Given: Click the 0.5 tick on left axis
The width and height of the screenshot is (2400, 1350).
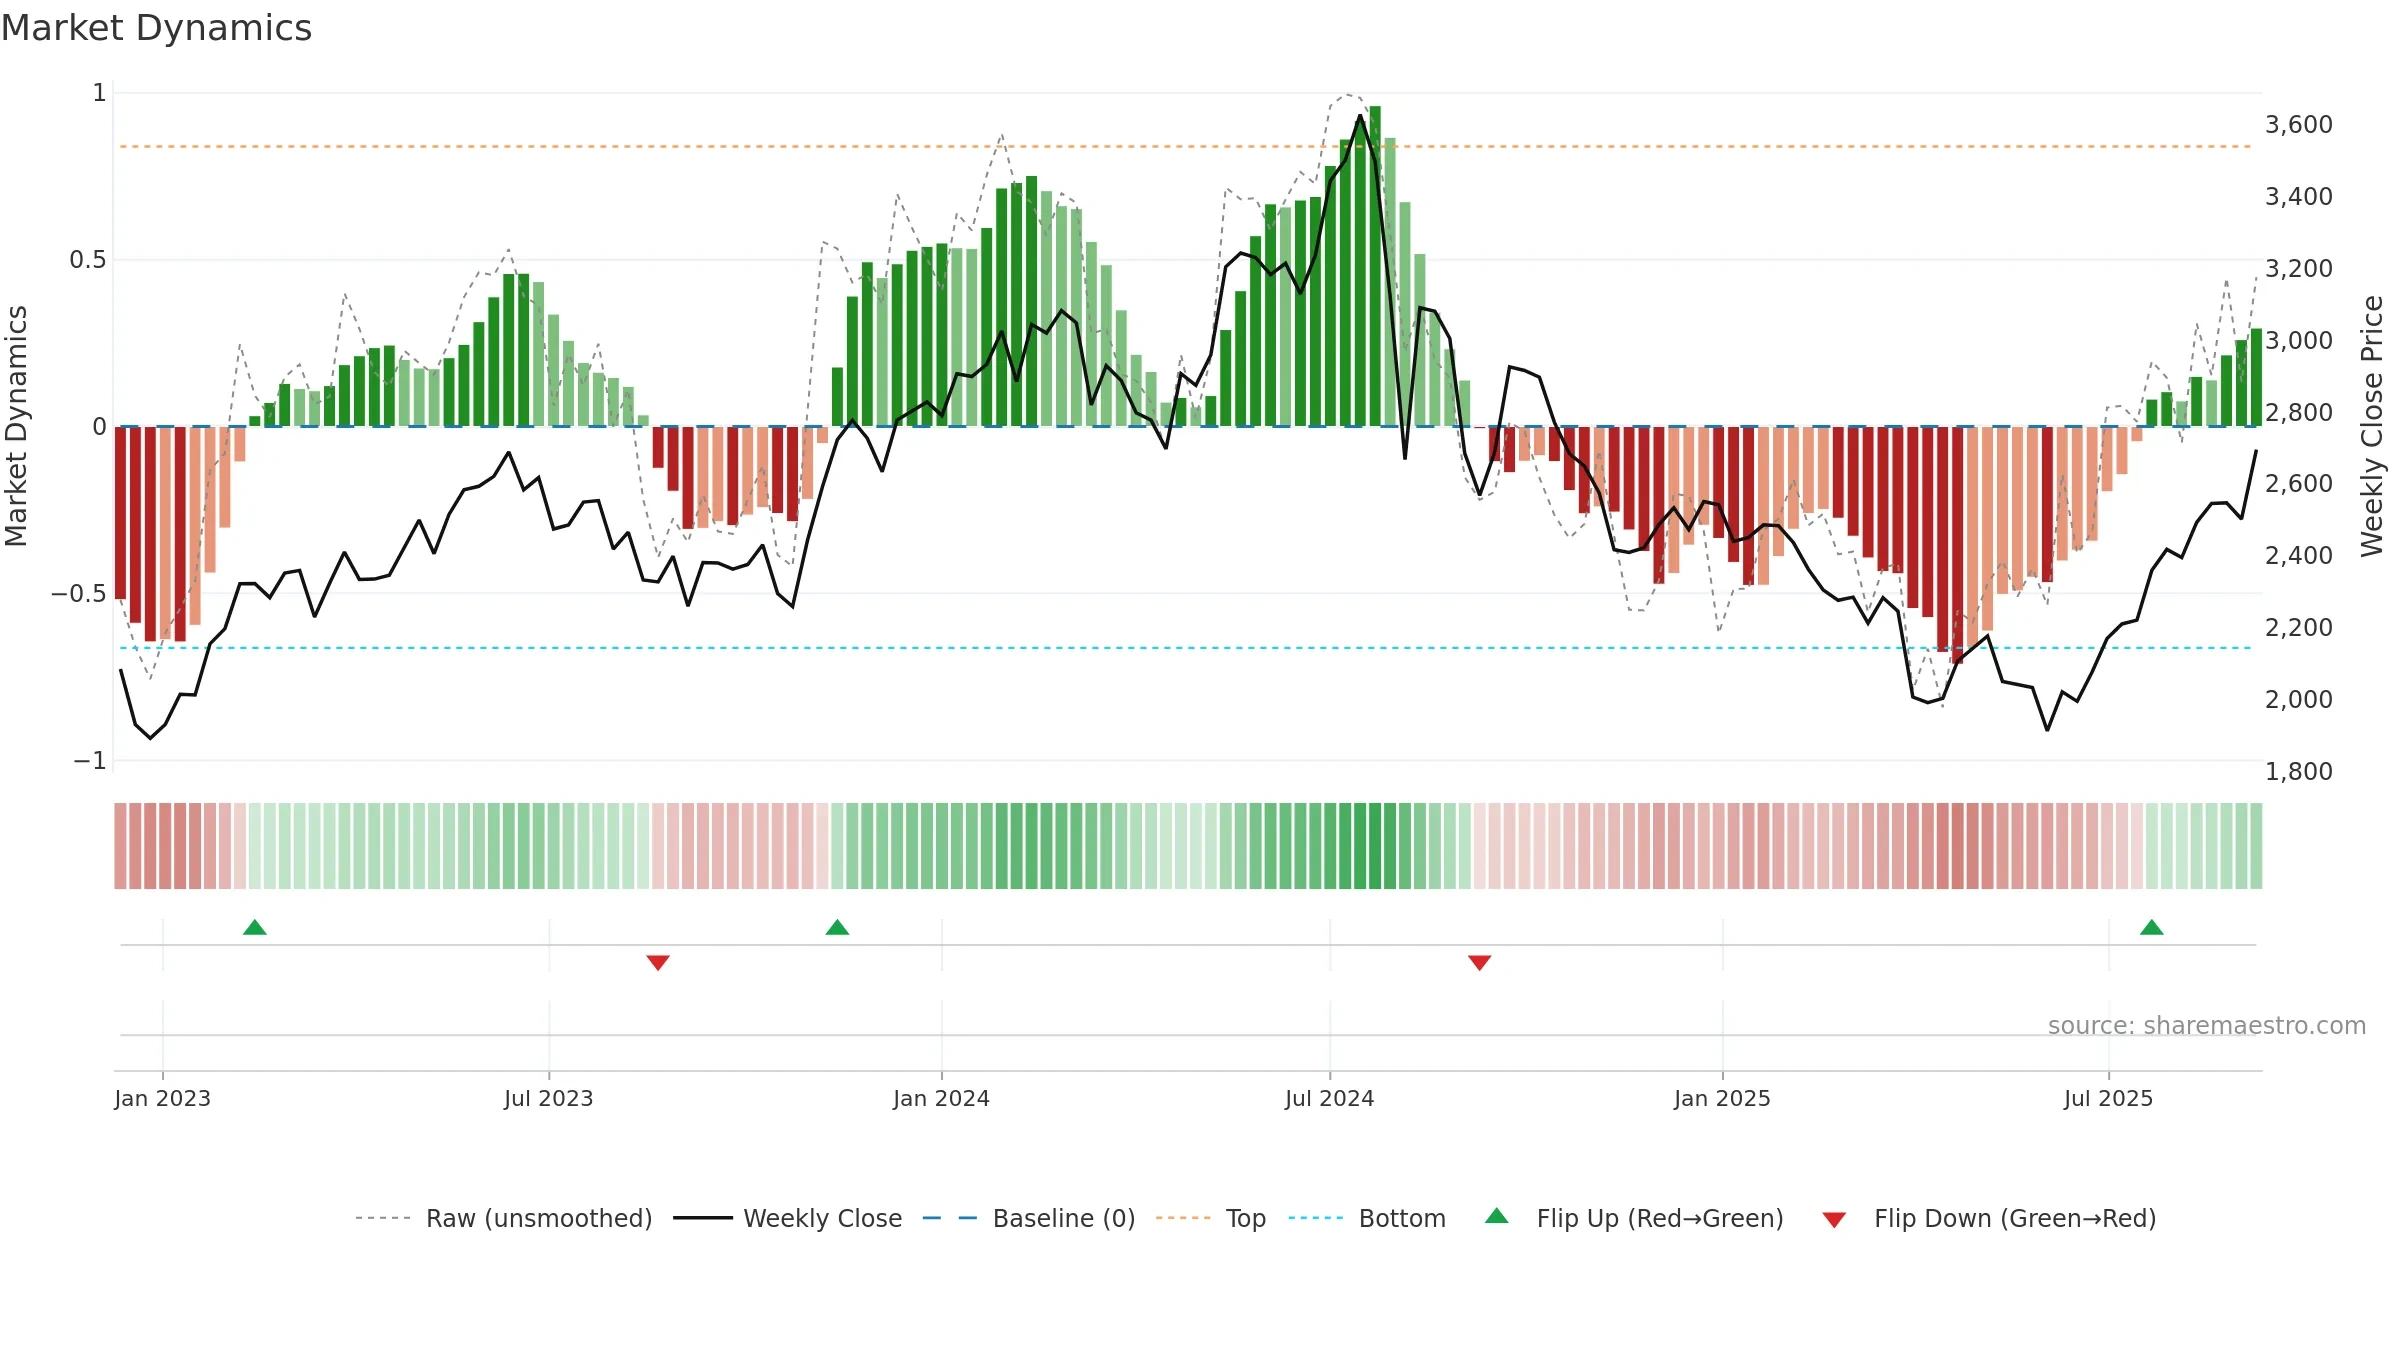Looking at the screenshot, I should pos(88,260).
